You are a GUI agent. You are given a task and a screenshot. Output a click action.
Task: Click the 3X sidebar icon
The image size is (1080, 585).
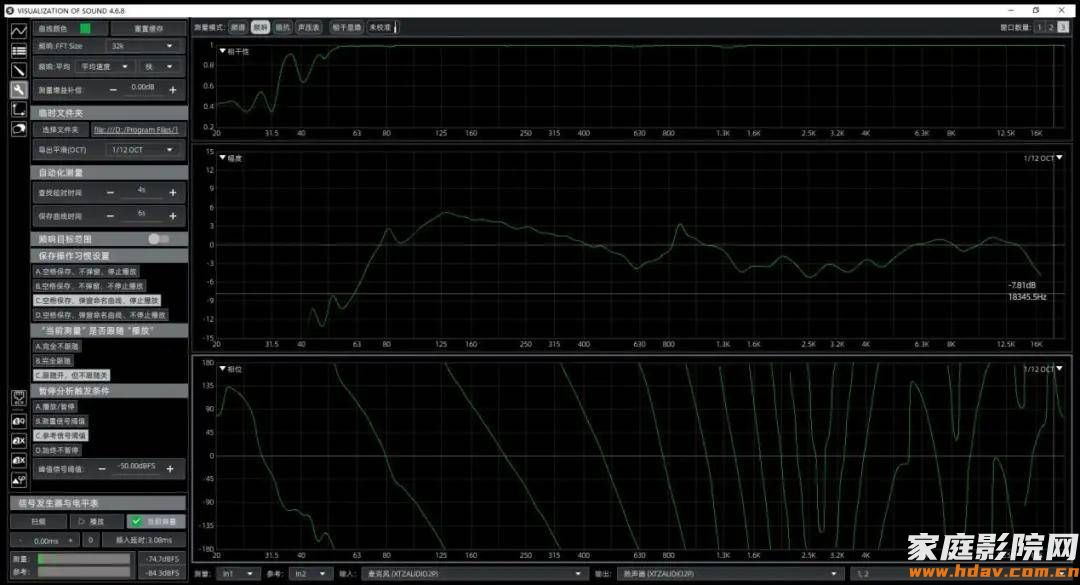coord(18,460)
